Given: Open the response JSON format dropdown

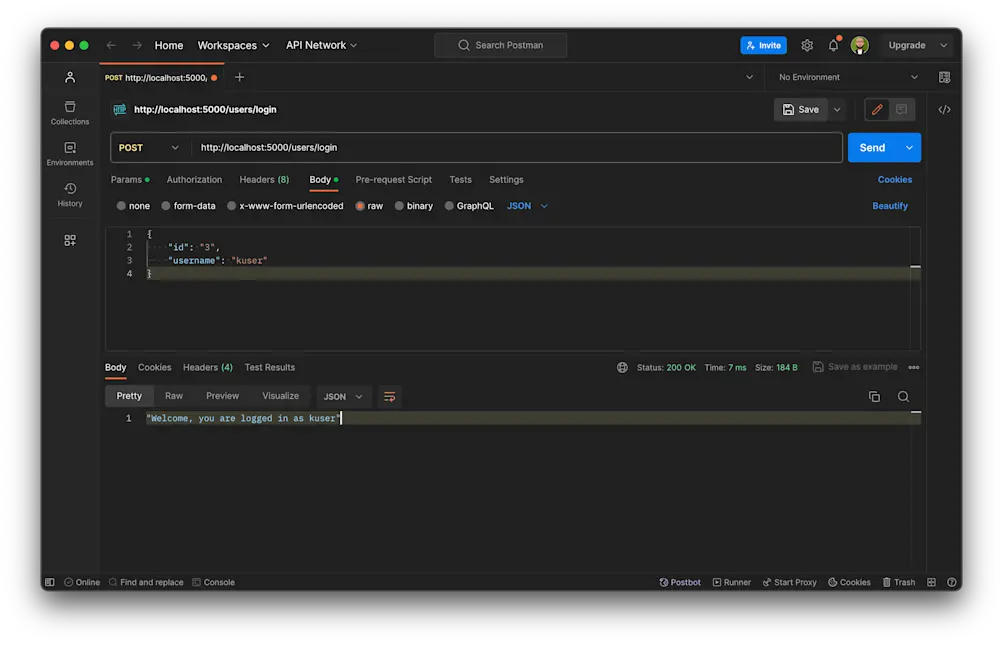Looking at the screenshot, I should click(343, 397).
